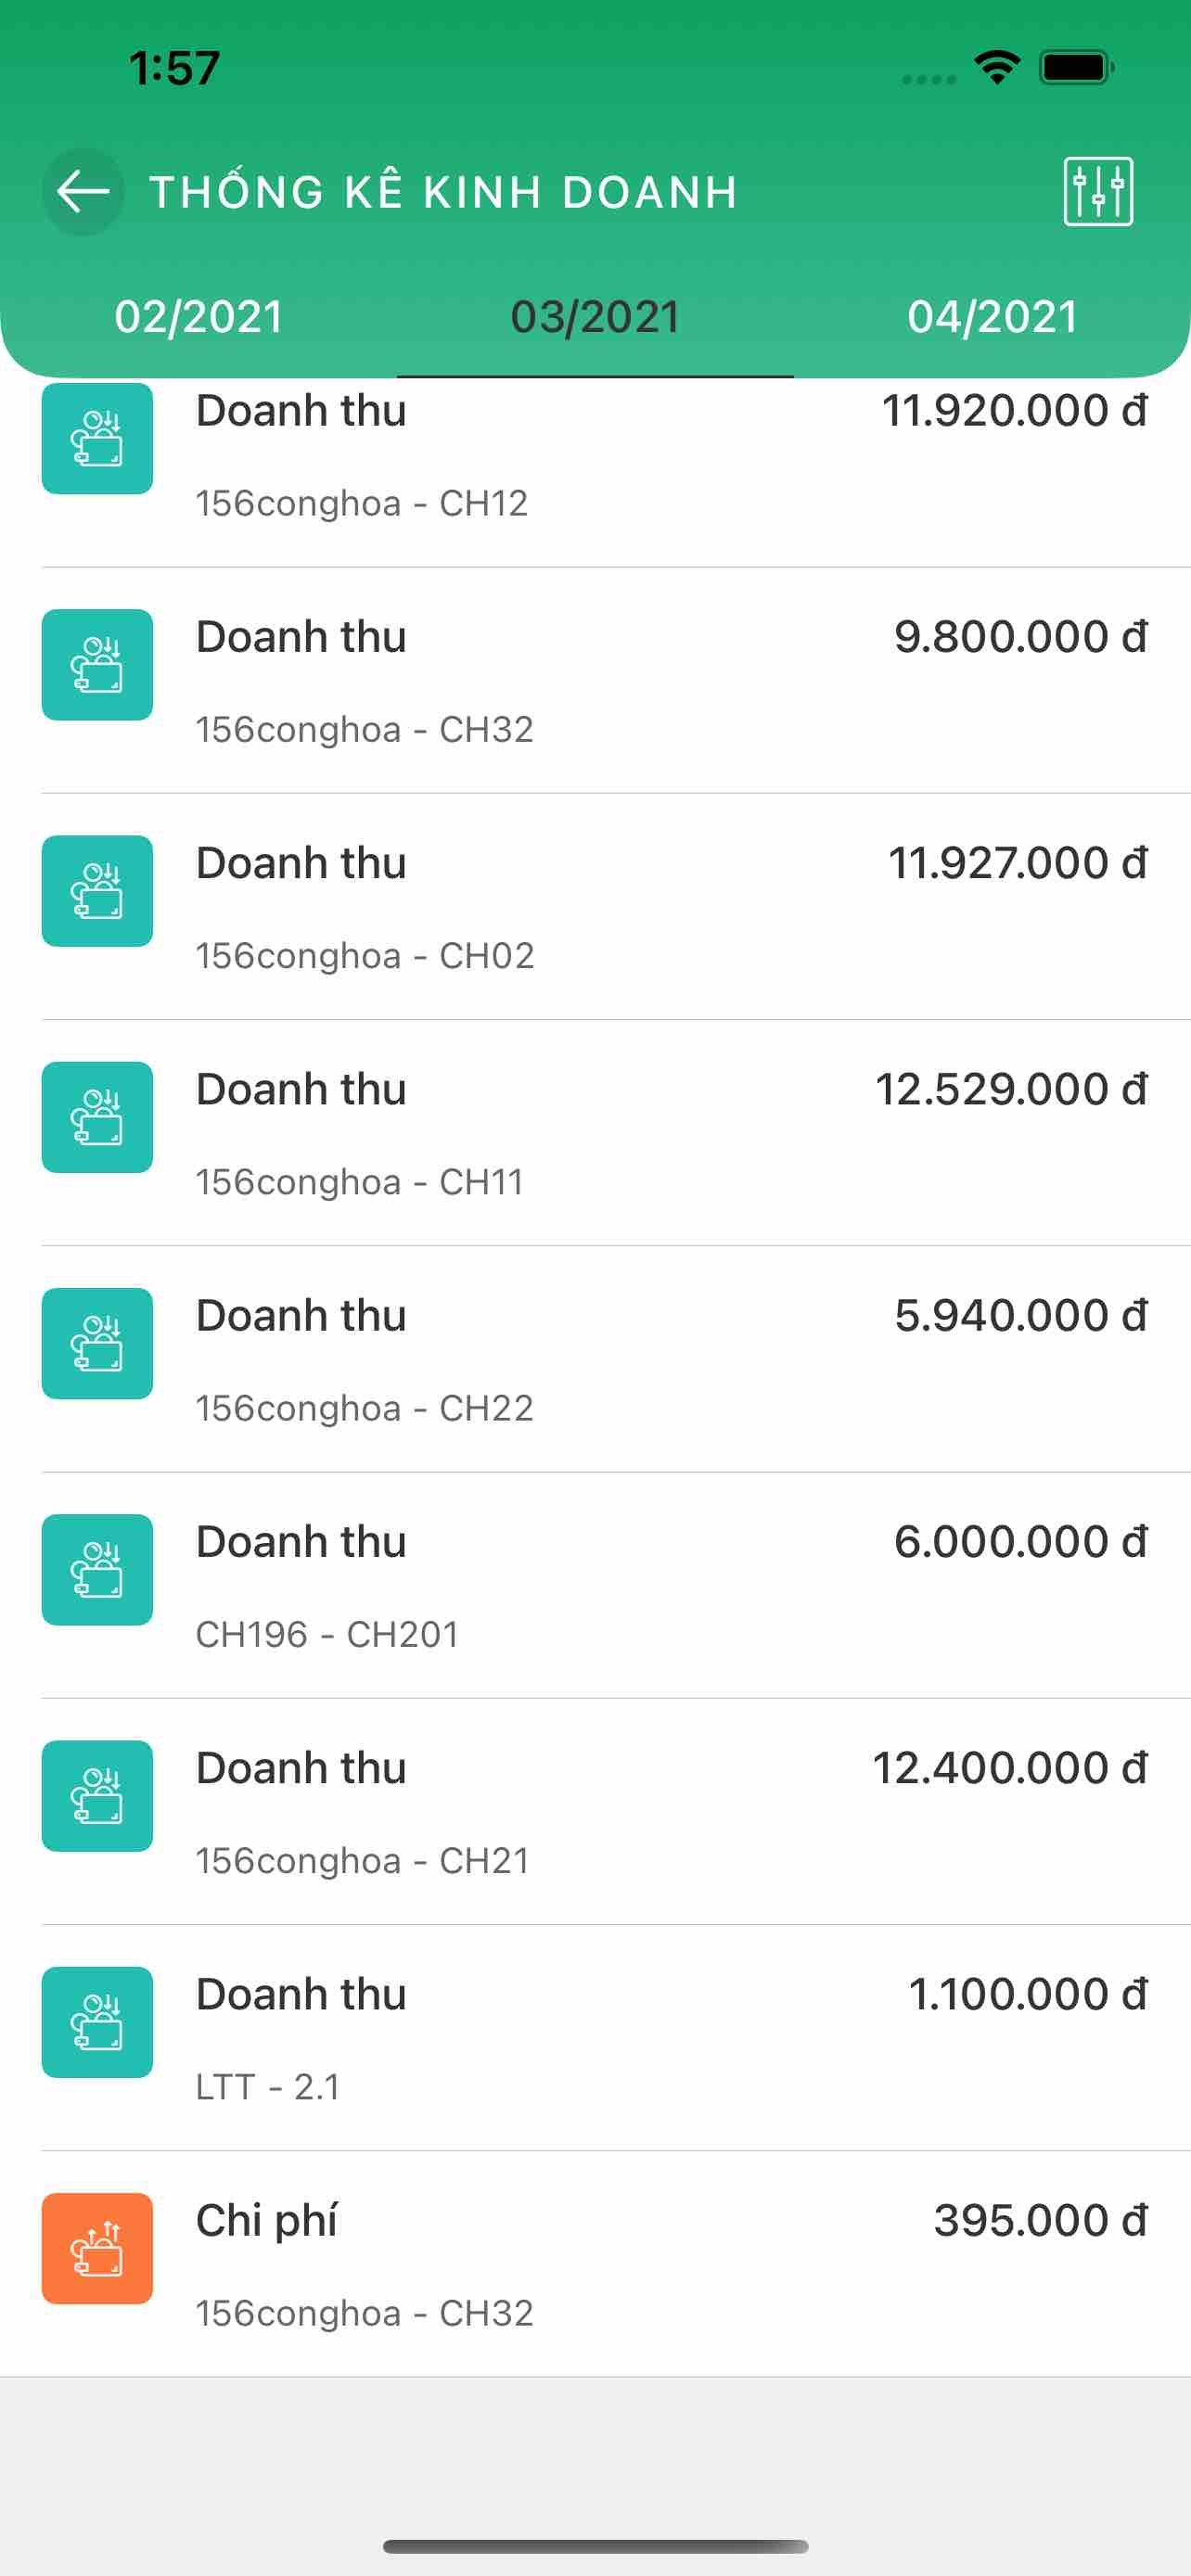
Task: Tap the 12.529.000 đ amount
Action: [1011, 1089]
